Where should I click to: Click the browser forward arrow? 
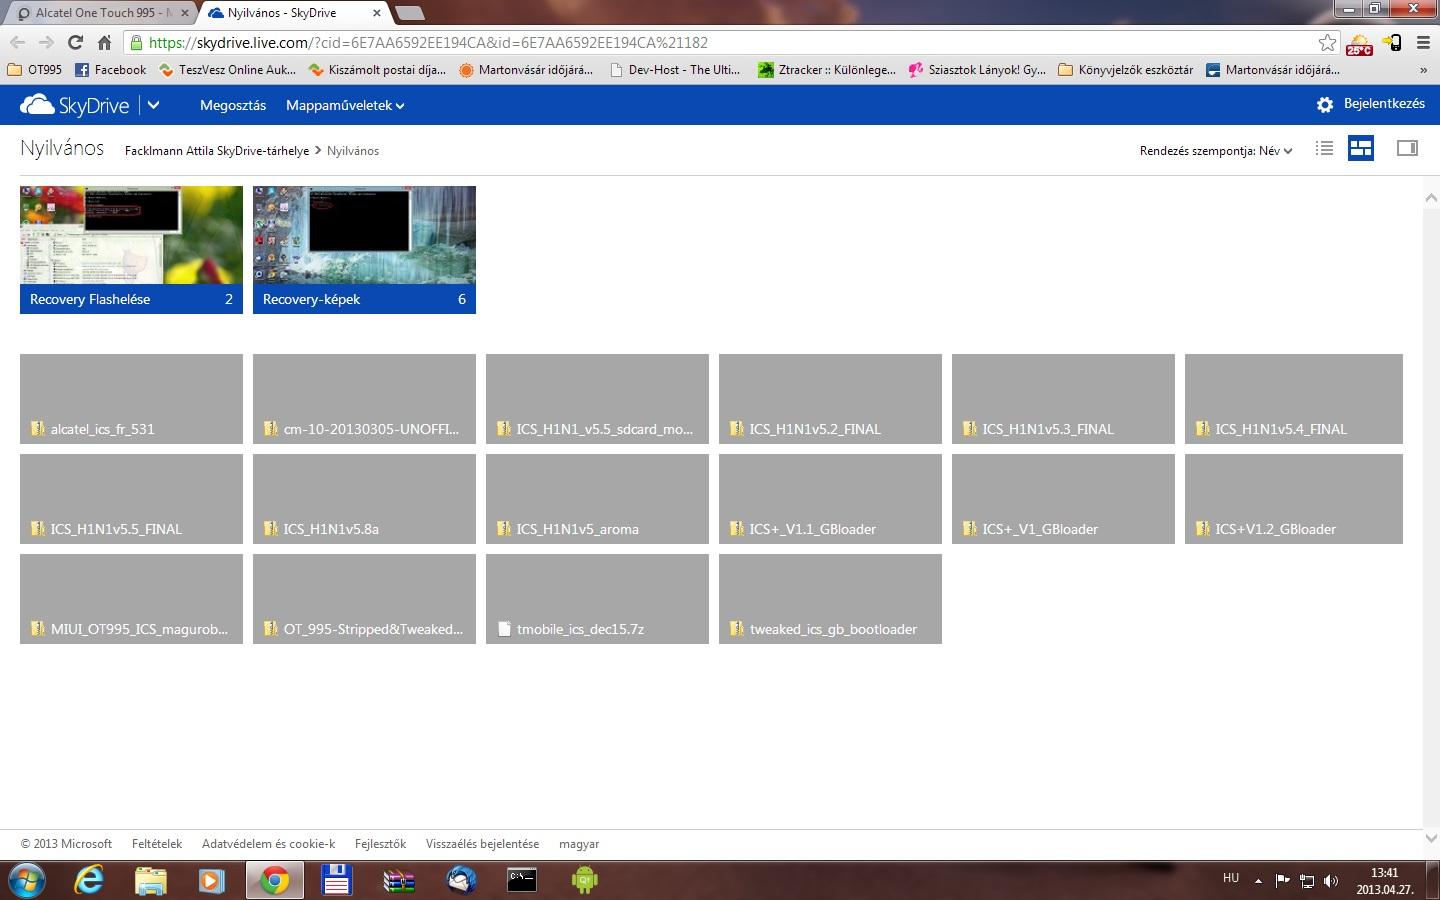tap(46, 43)
